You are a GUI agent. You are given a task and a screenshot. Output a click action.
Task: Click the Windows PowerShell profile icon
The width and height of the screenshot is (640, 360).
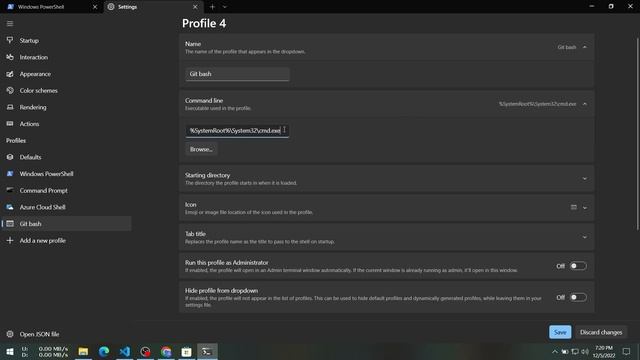pos(10,174)
